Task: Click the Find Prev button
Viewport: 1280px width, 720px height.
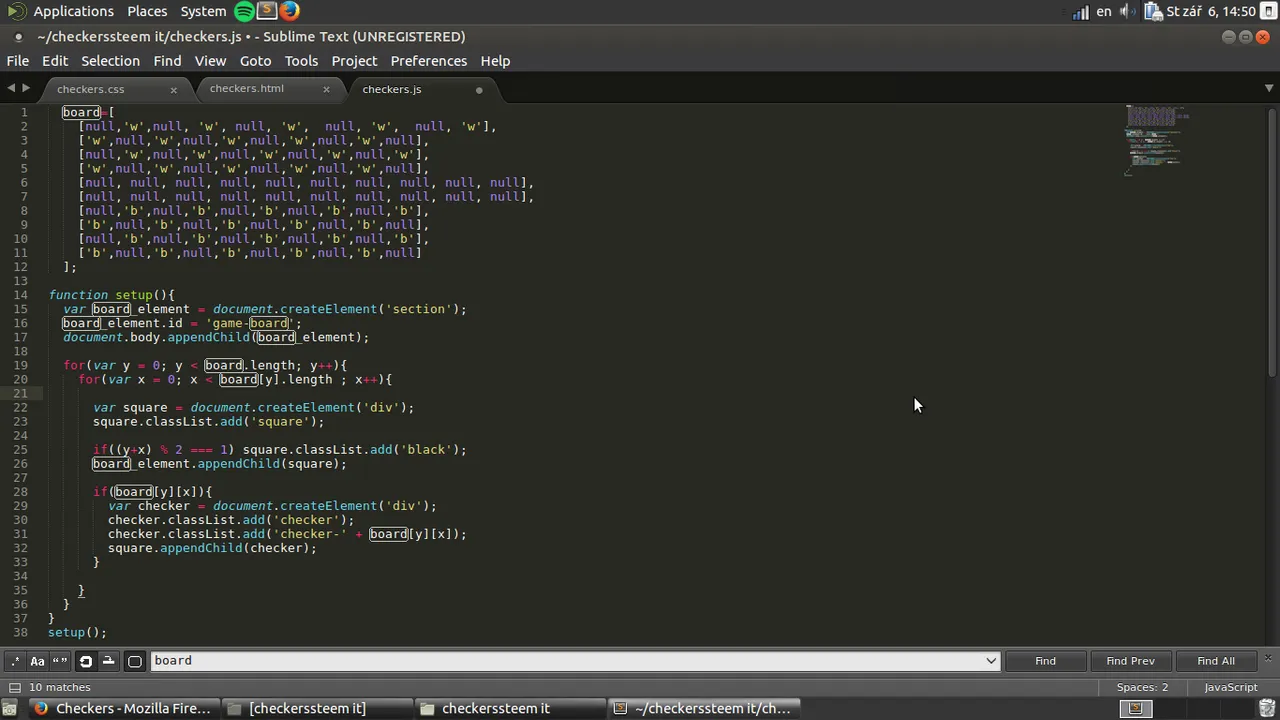Action: coord(1130,661)
